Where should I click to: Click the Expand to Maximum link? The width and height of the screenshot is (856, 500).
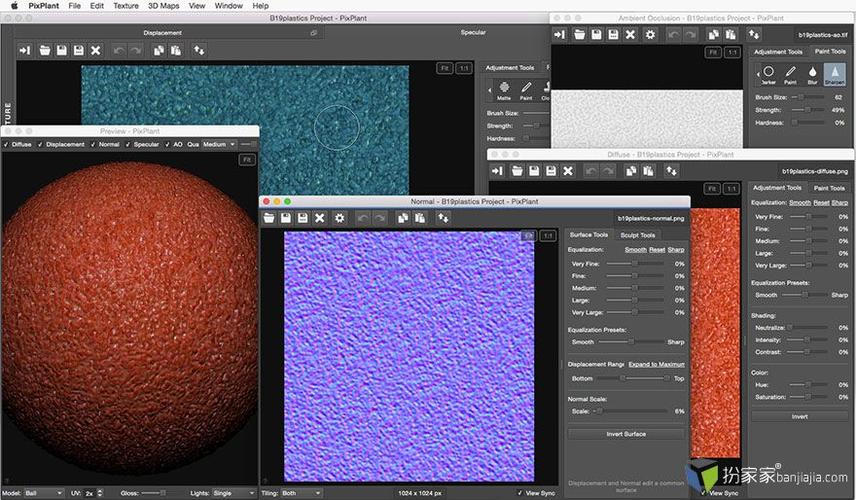[x=656, y=364]
